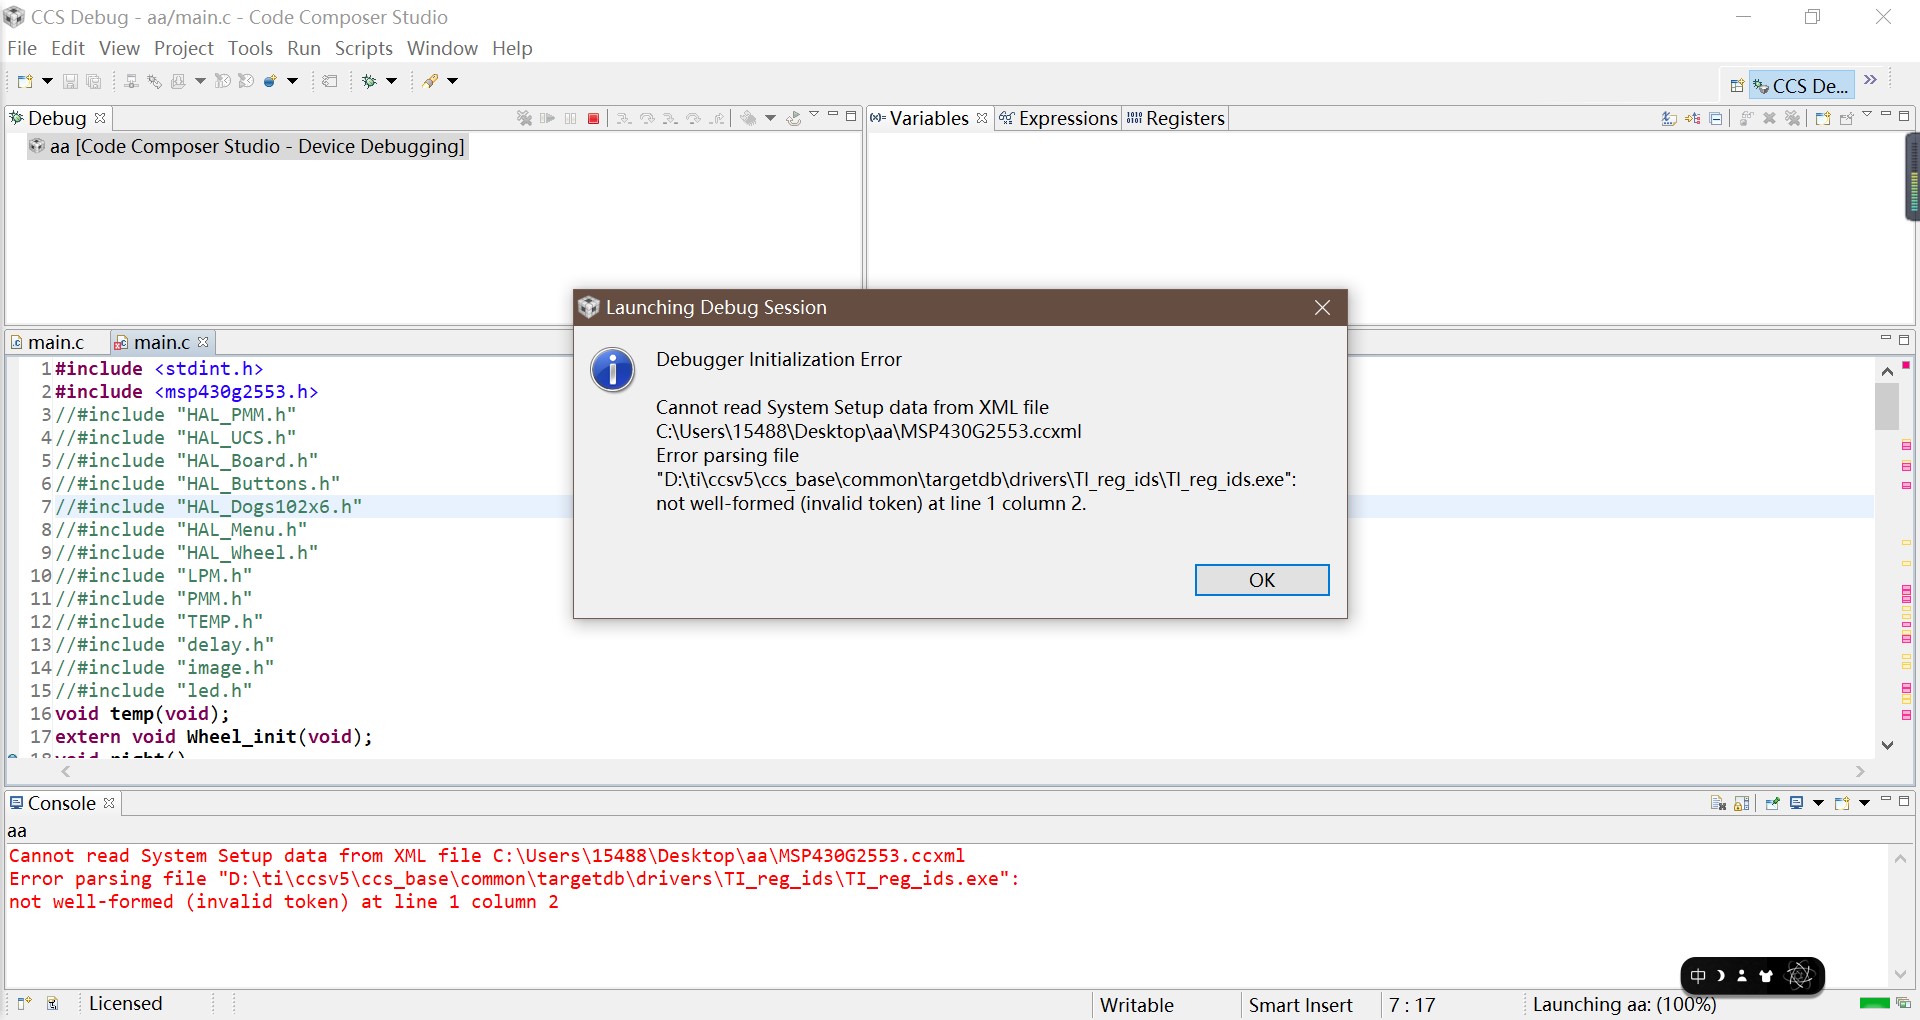This screenshot has height=1020, width=1920.
Task: Click the progress view icon in status bar
Action: pos(1903,1003)
